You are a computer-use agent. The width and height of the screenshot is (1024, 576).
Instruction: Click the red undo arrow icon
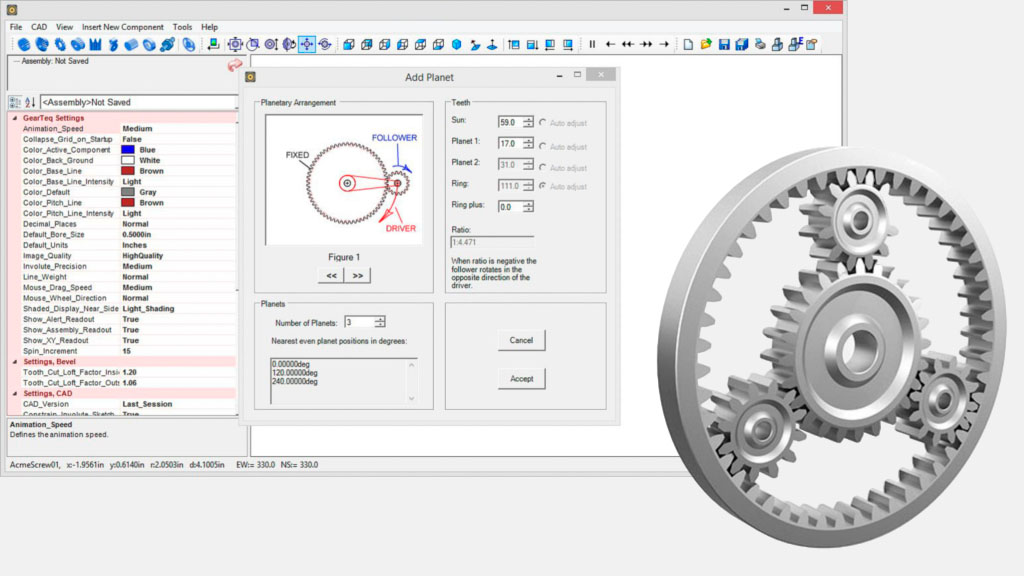coord(235,65)
